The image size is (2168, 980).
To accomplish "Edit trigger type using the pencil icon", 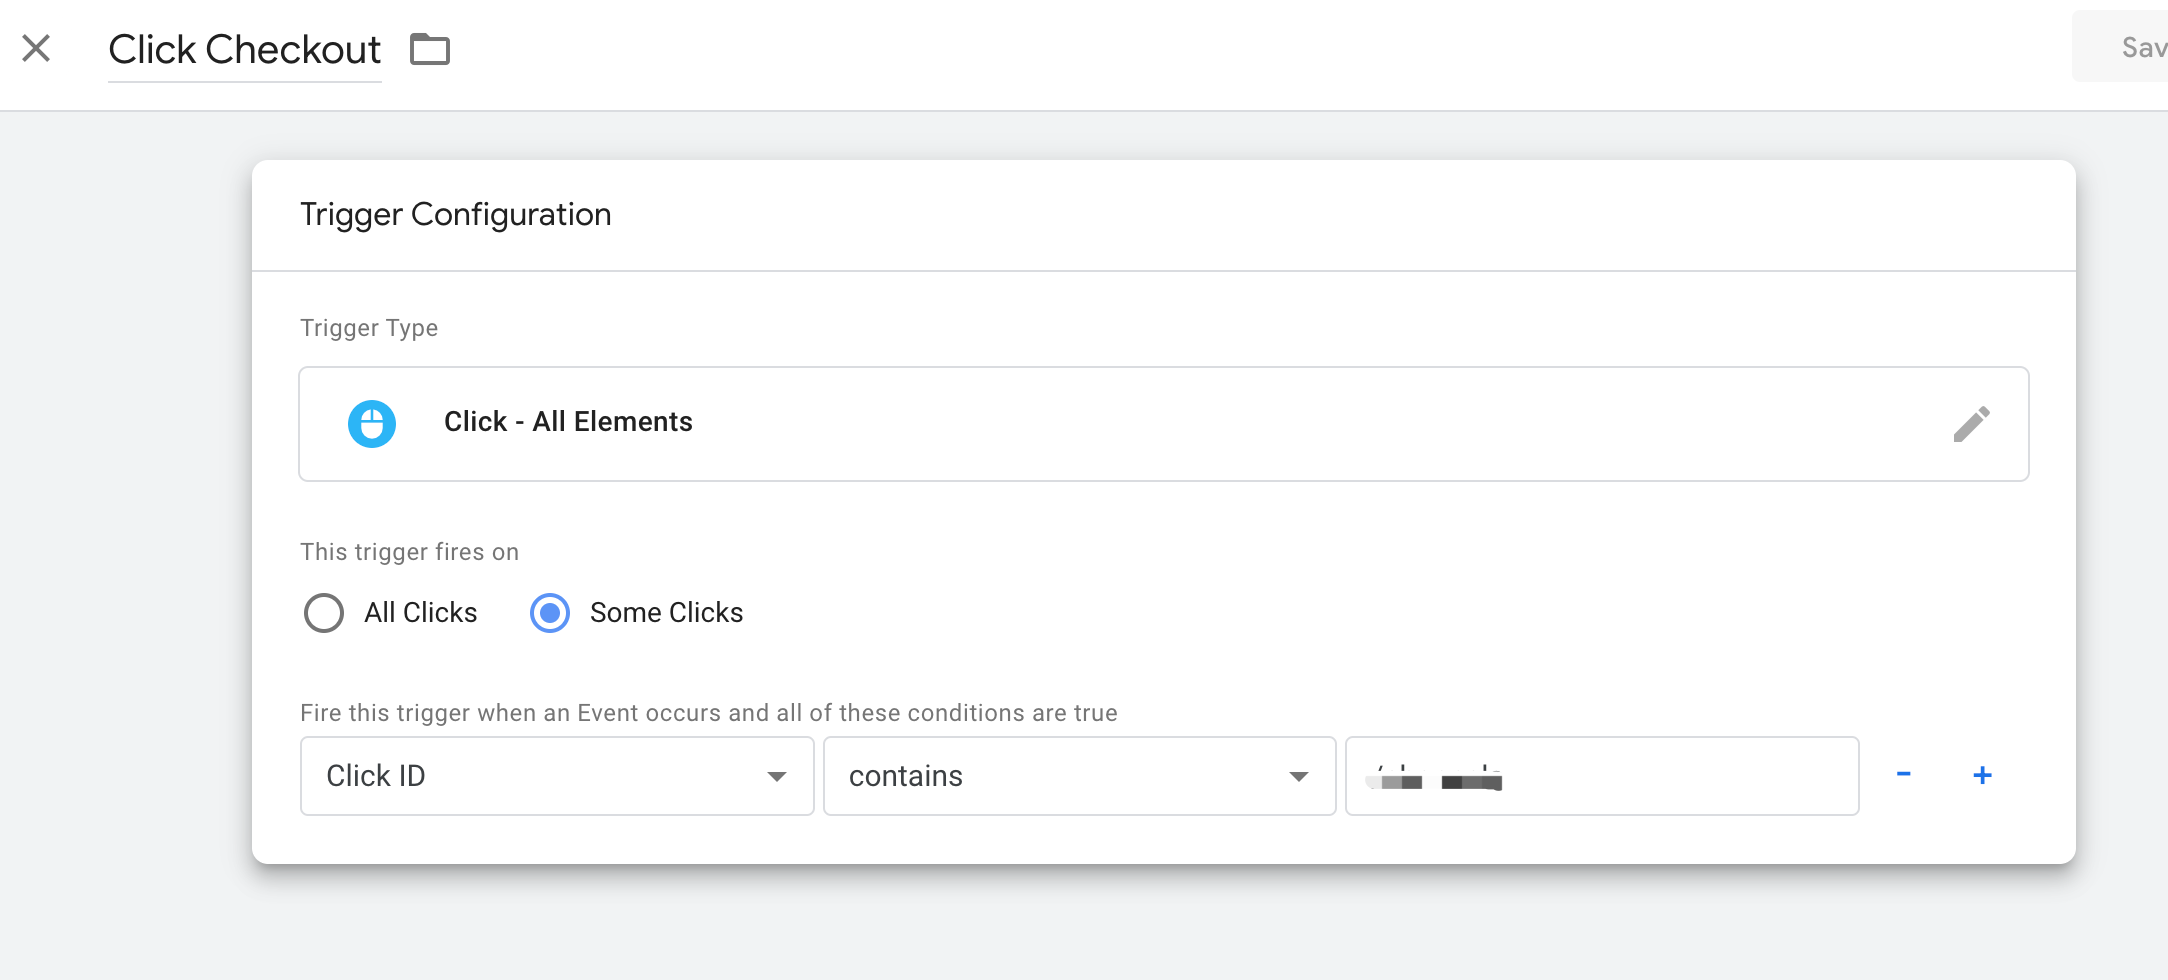I will click(1971, 424).
